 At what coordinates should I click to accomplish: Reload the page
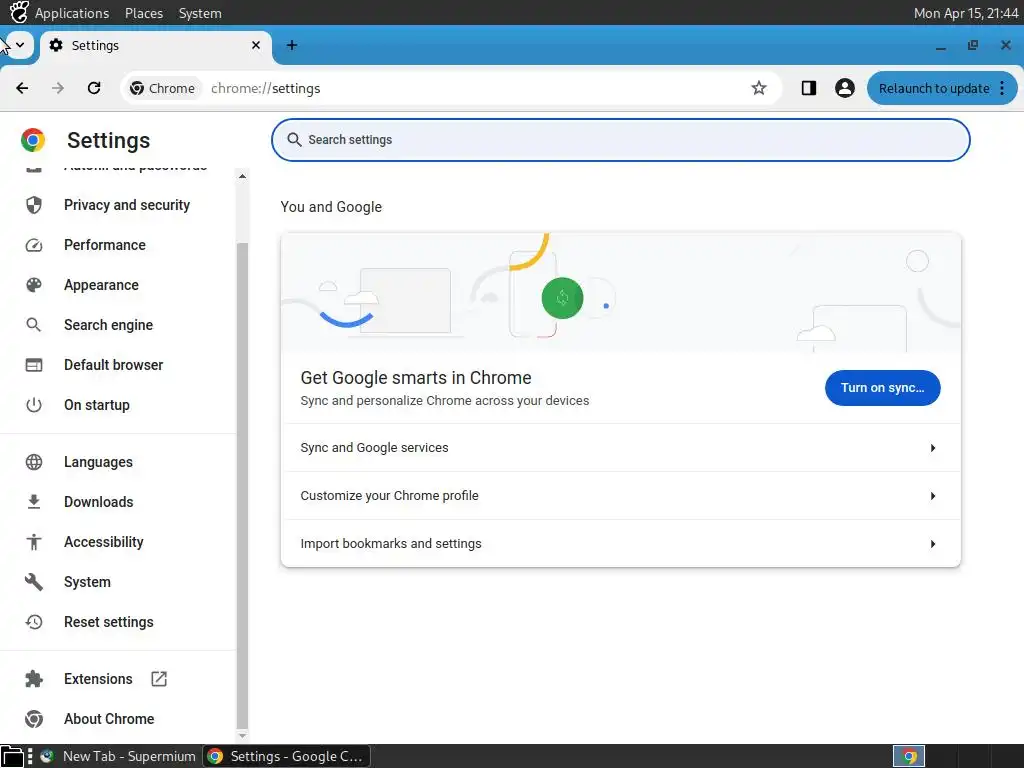[x=94, y=88]
